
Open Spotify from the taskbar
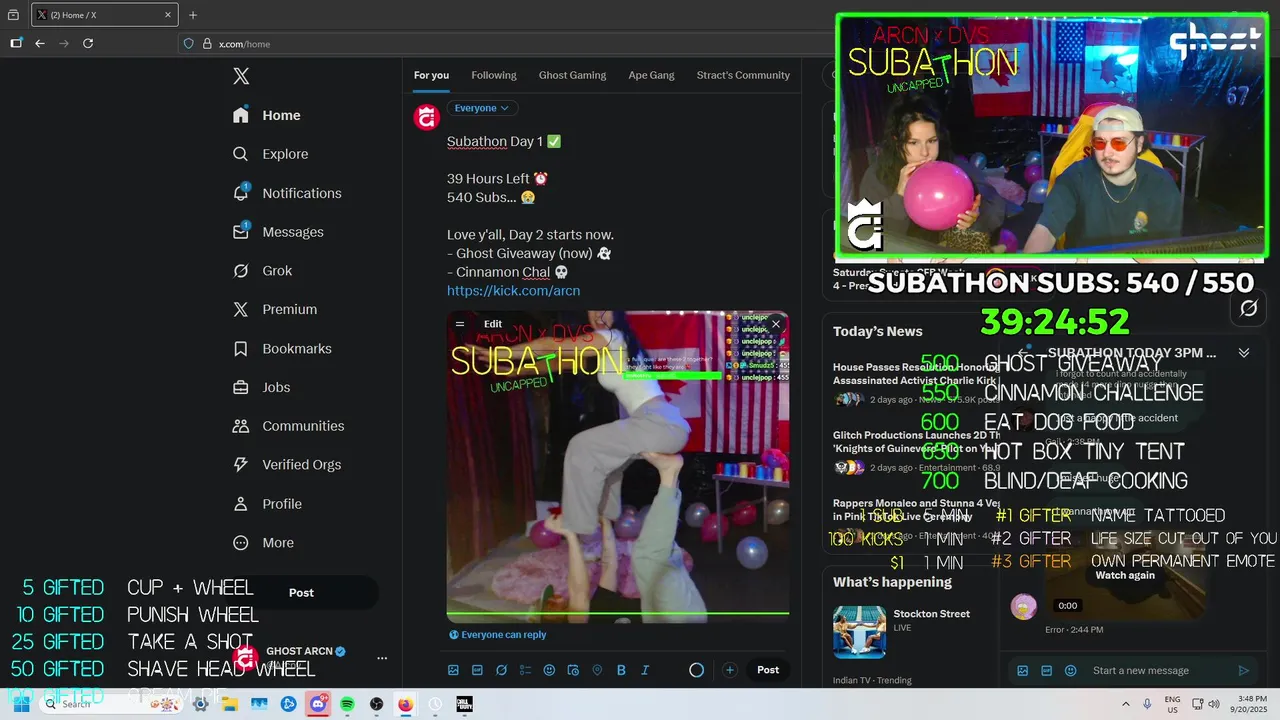pos(347,704)
